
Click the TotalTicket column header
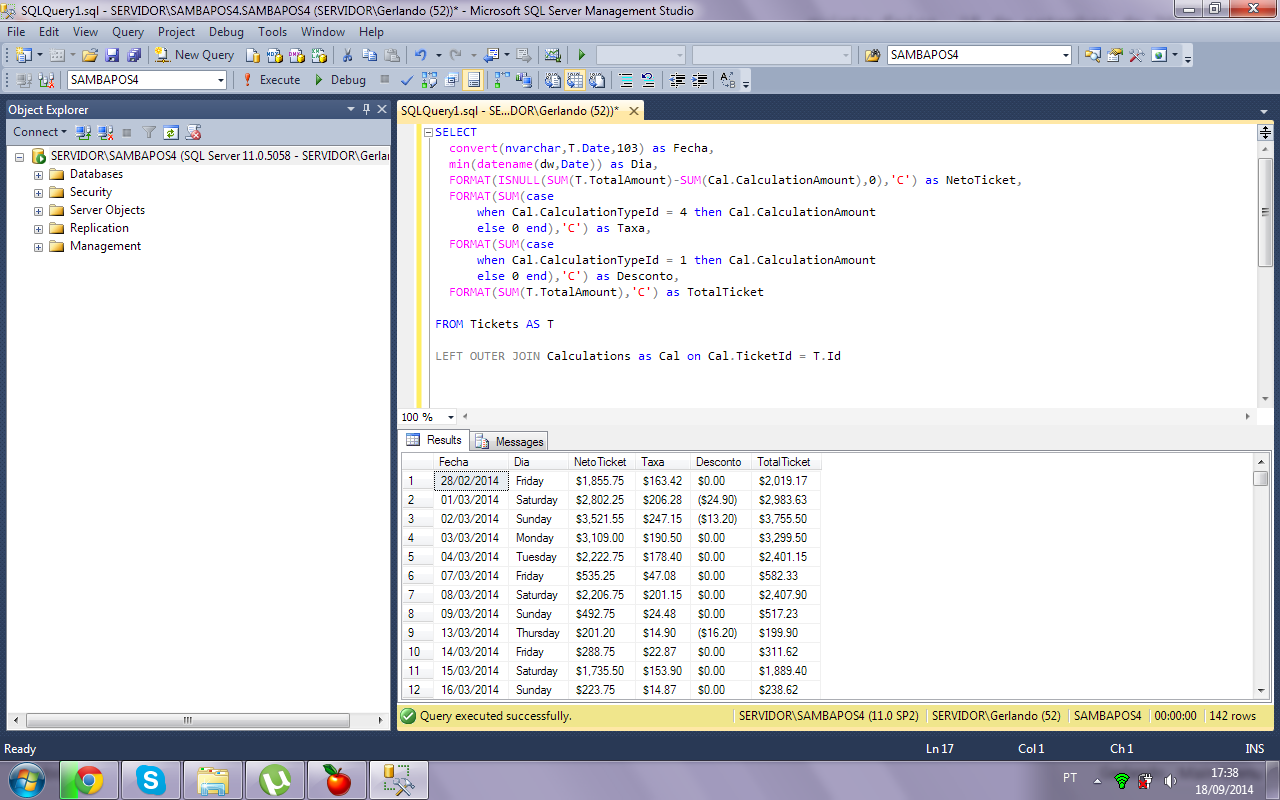pyautogui.click(x=785, y=462)
